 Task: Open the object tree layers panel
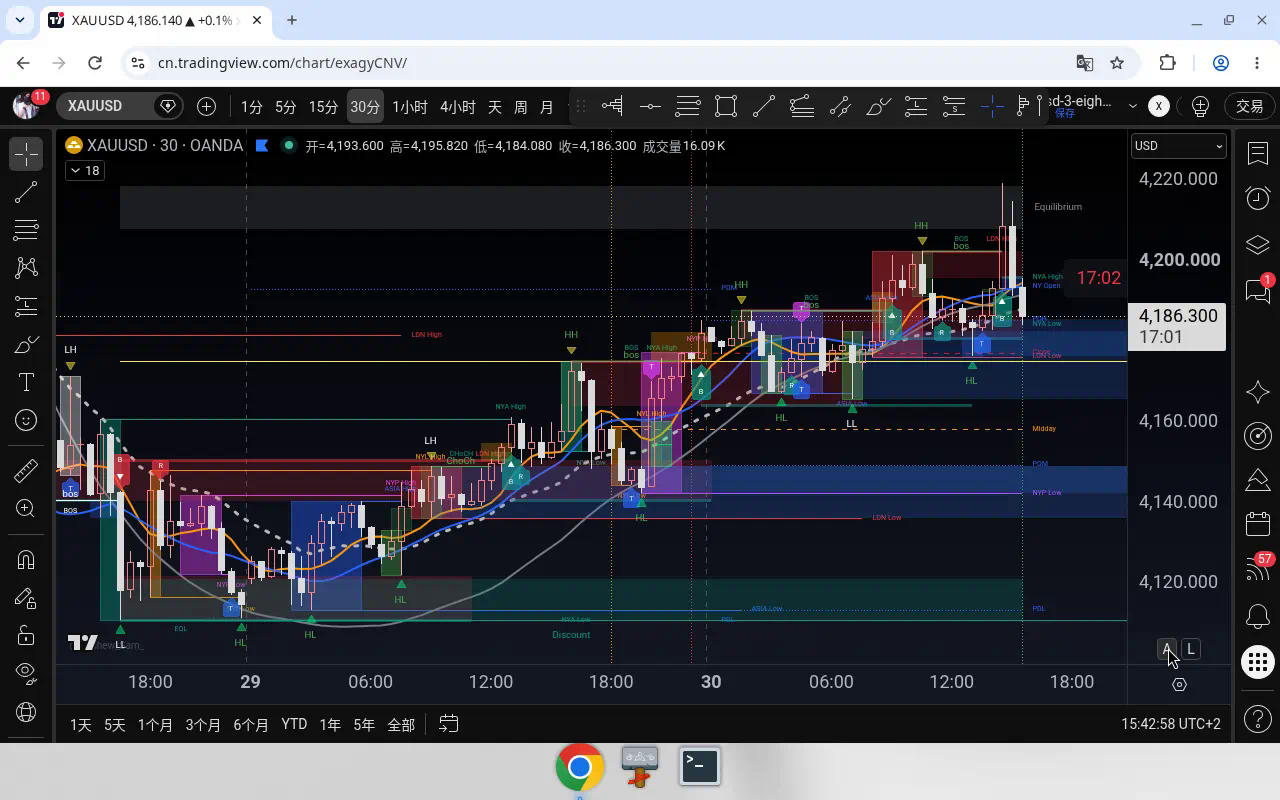1258,244
